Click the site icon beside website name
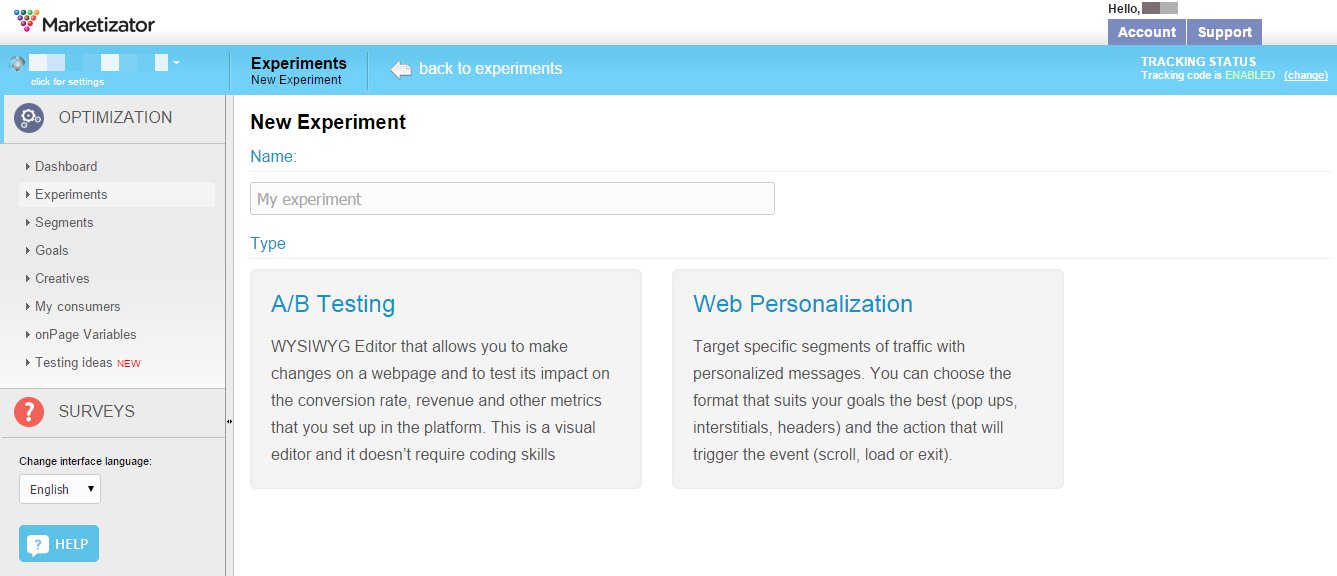 [x=16, y=63]
